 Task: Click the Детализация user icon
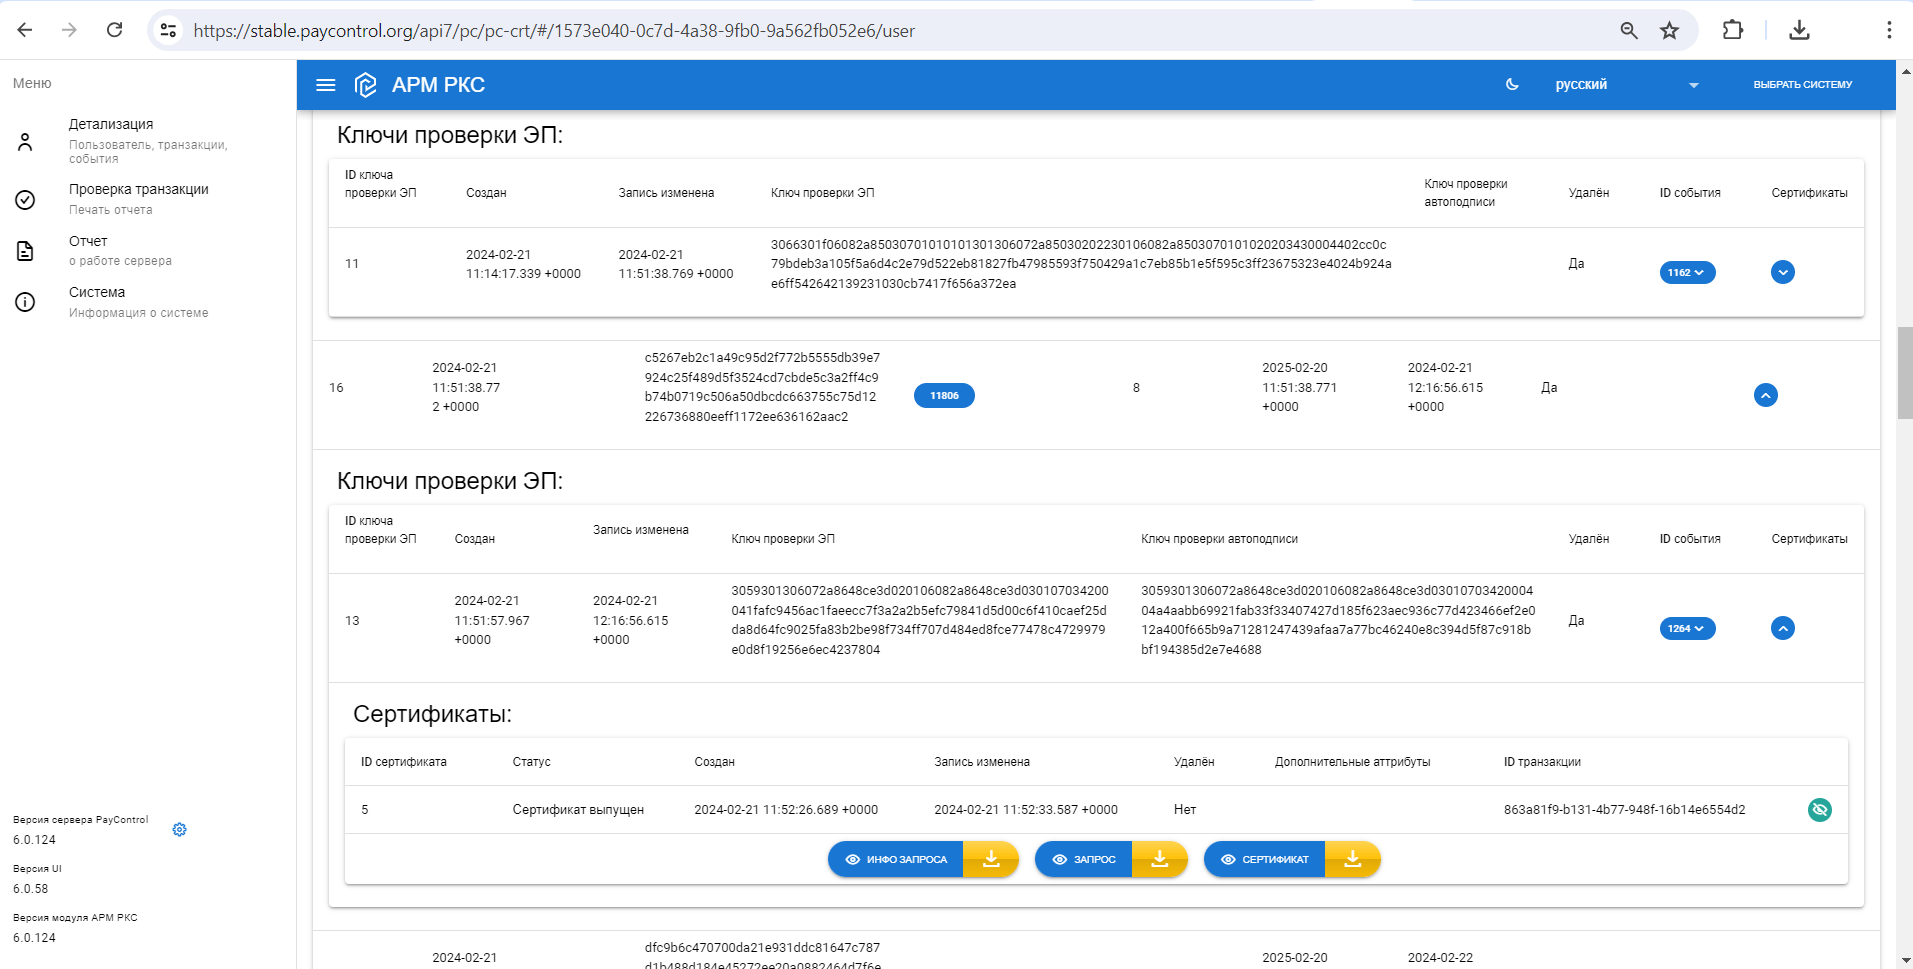(26, 142)
